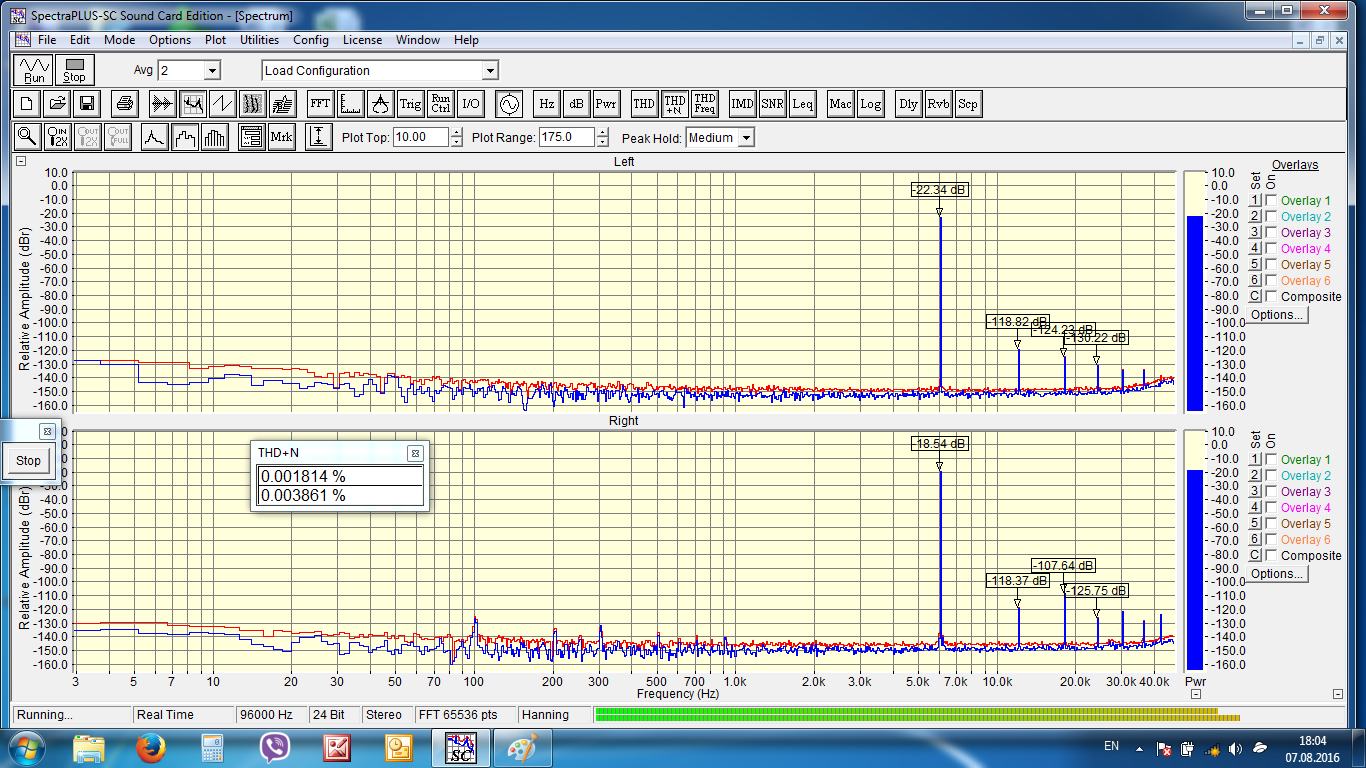Check Overlay 3 in the Right plot
Screen dimensions: 1366x768
[x=1271, y=492]
